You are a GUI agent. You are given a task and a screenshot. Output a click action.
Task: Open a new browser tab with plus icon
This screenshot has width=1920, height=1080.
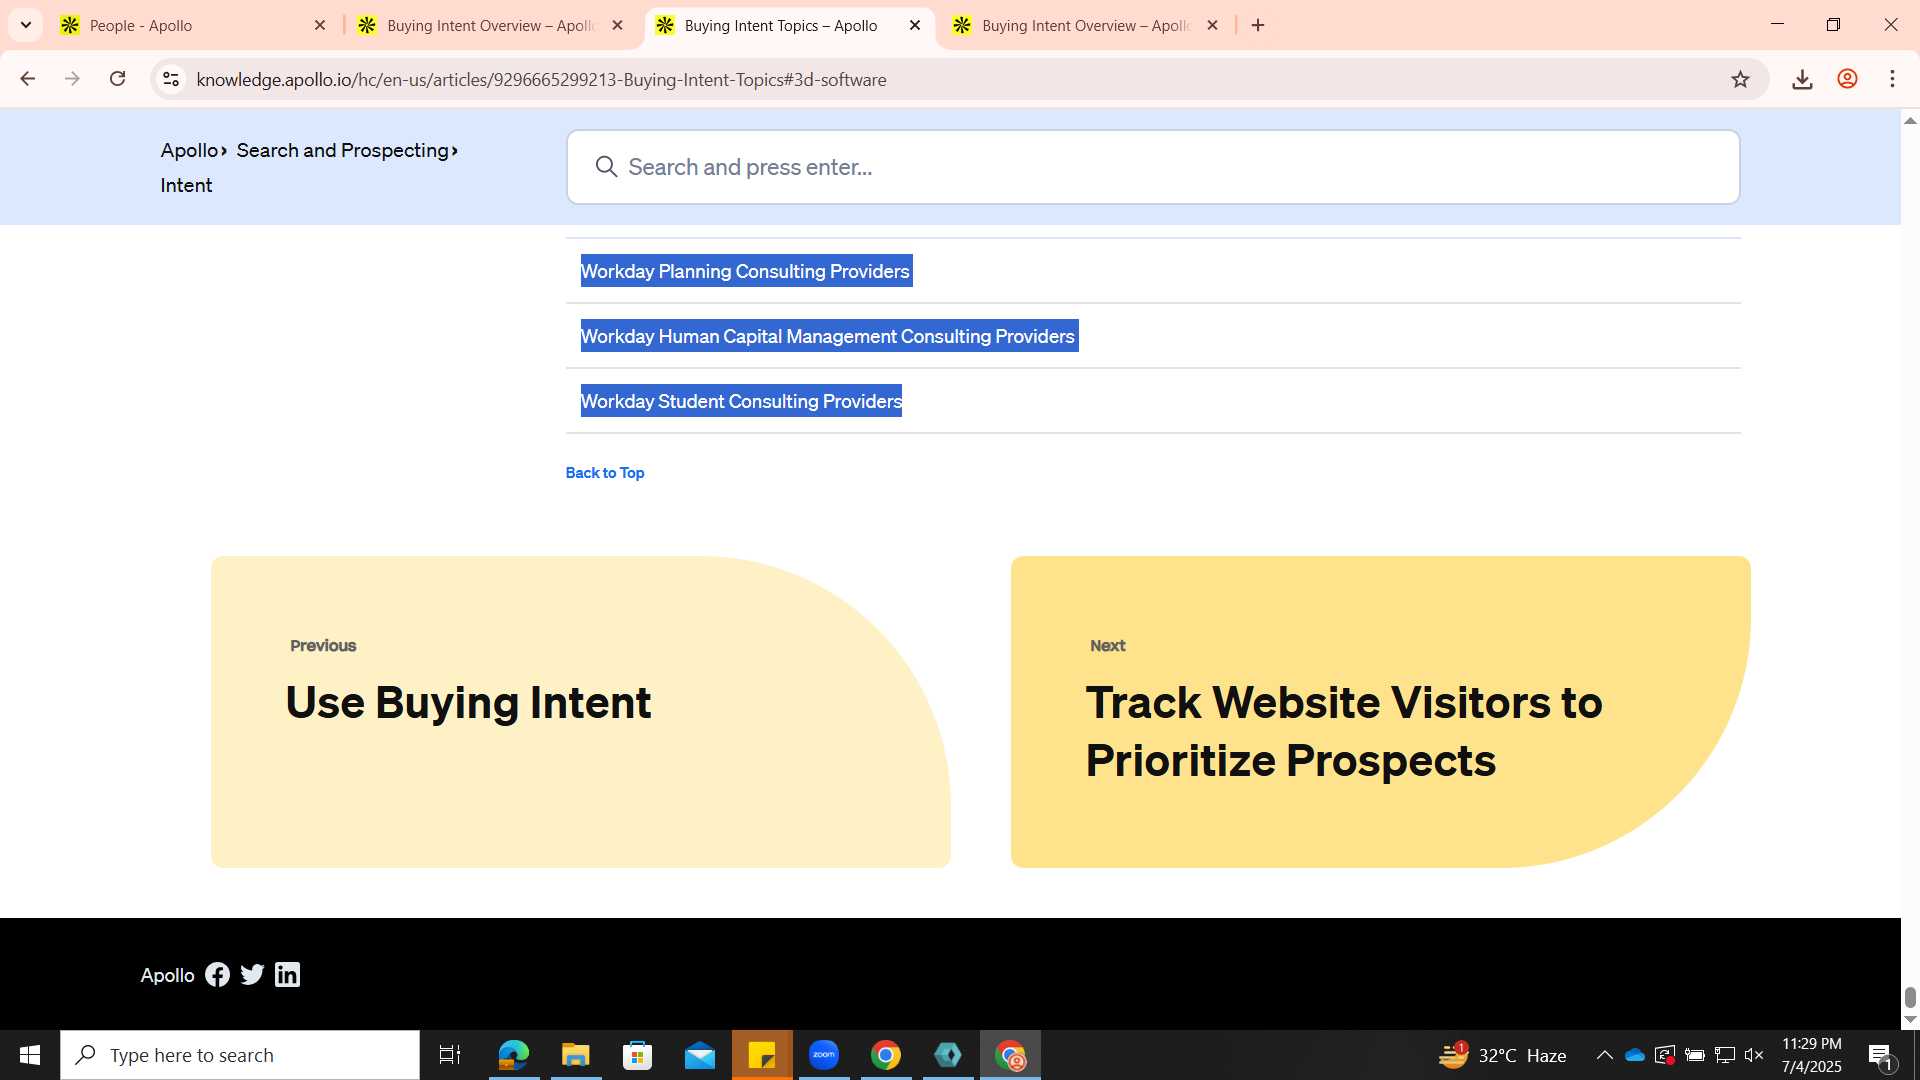pyautogui.click(x=1258, y=25)
